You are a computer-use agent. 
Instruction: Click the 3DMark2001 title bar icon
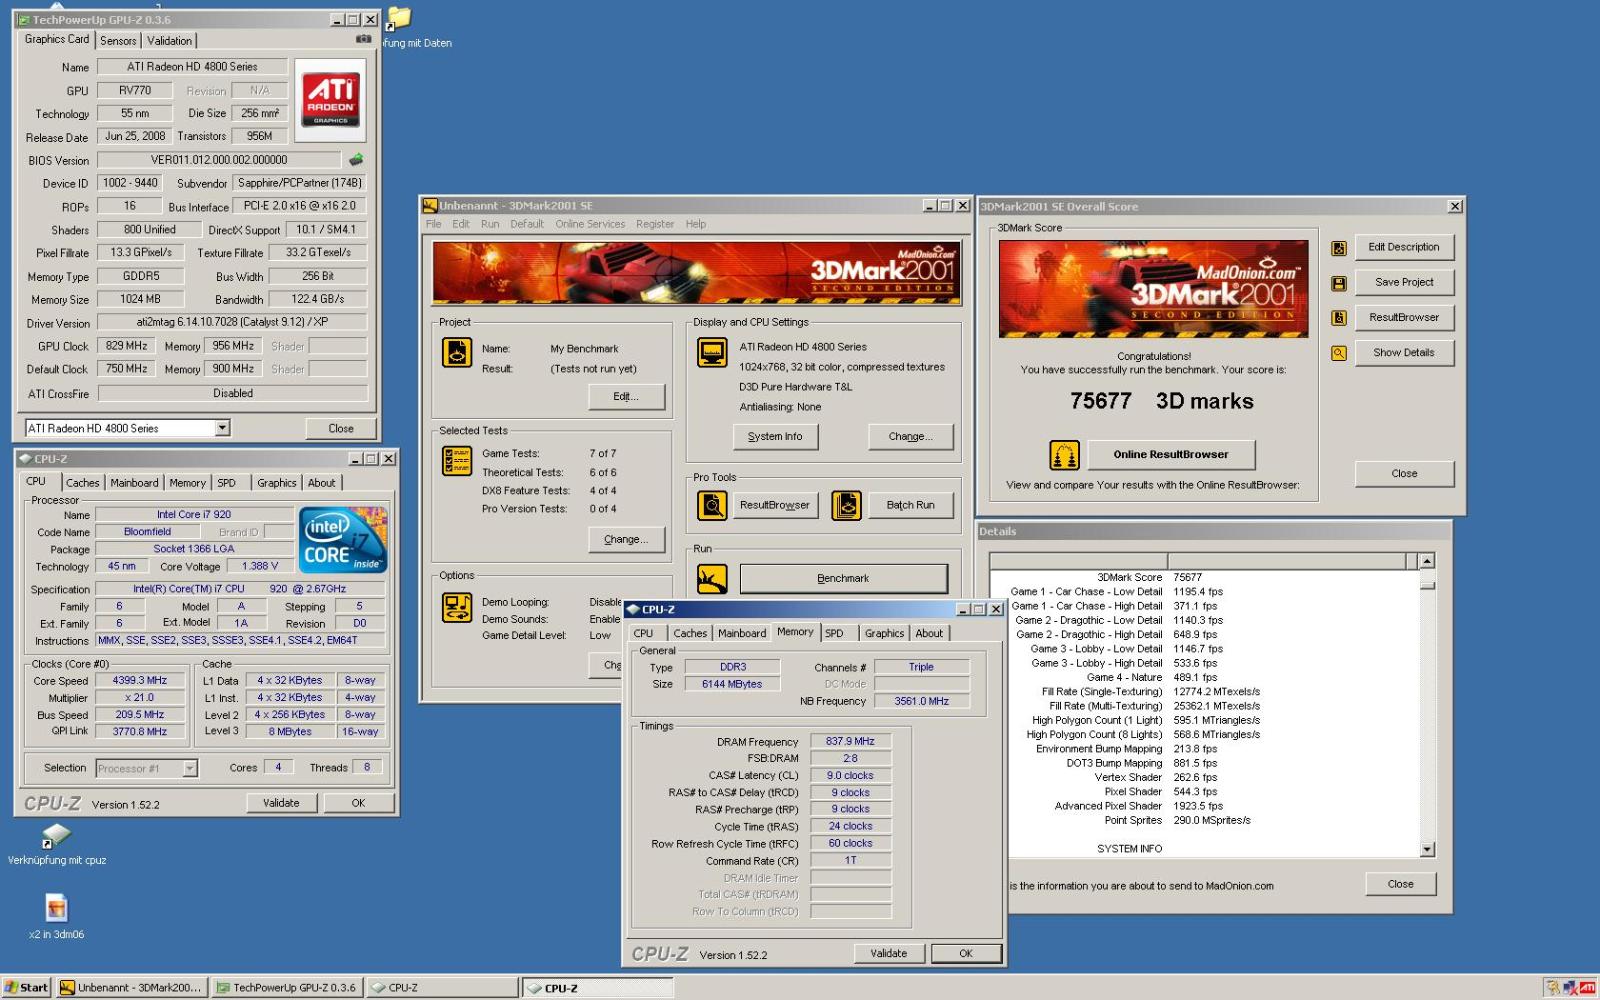click(x=430, y=205)
